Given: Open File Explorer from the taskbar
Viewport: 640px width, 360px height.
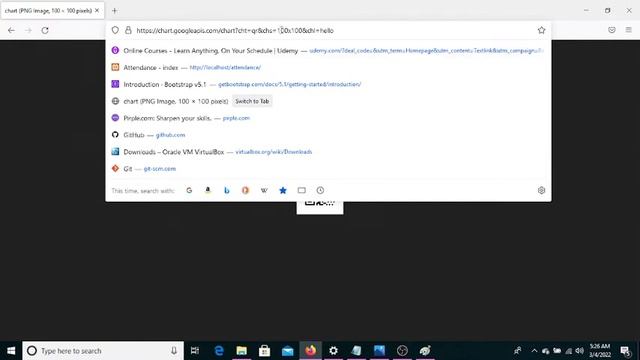Looking at the screenshot, I should point(242,351).
